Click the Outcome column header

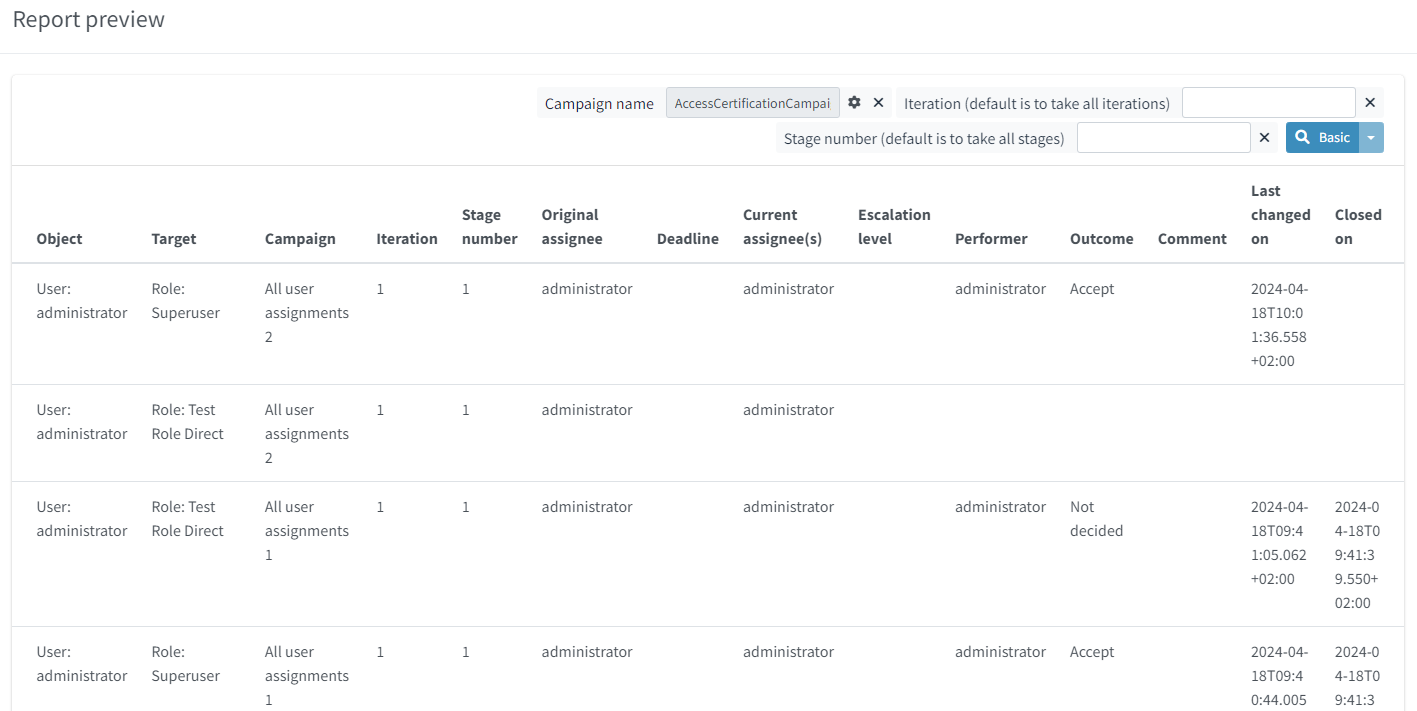click(x=1101, y=239)
